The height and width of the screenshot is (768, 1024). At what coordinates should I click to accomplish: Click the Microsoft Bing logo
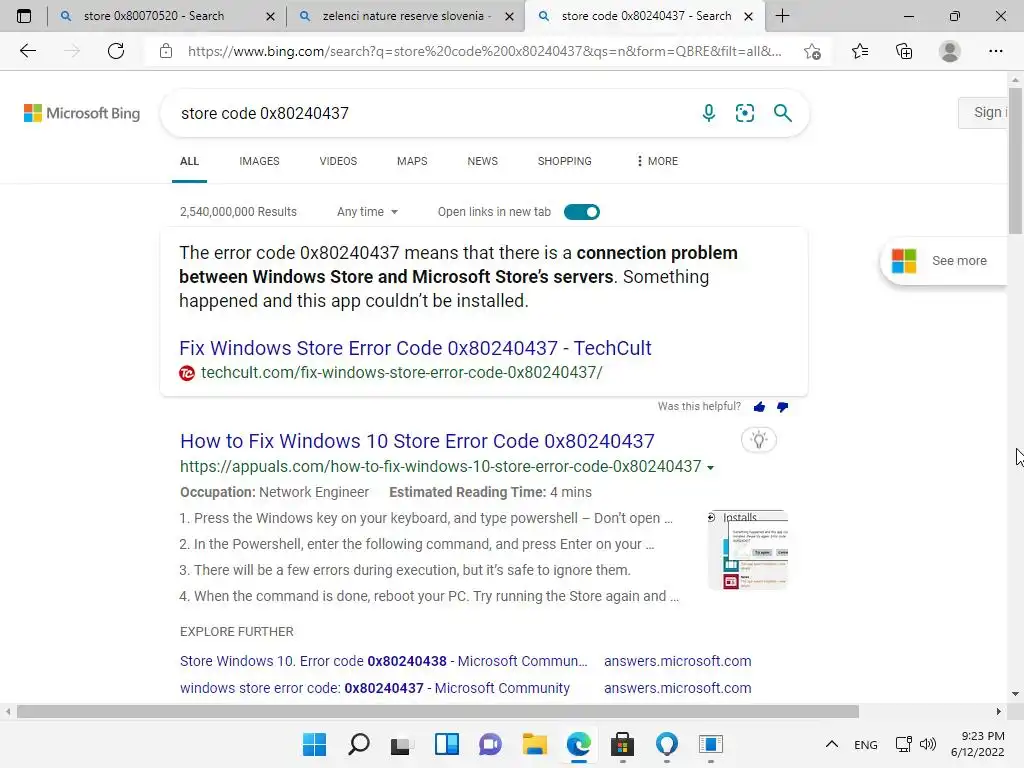tap(82, 113)
